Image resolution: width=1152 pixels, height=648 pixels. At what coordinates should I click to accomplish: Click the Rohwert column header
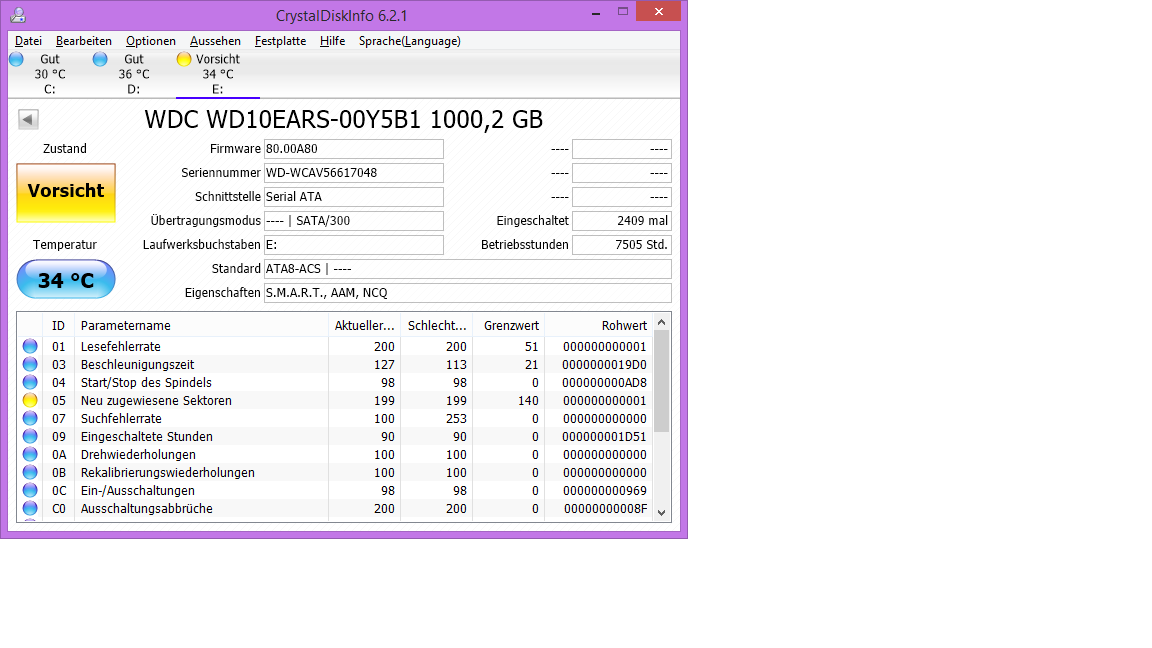click(599, 325)
